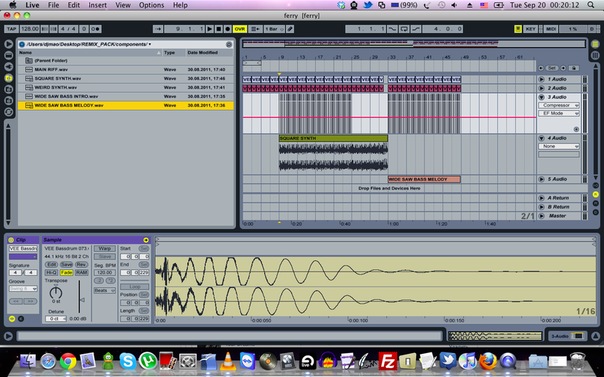Unfold the 5 Audio track

point(541,179)
